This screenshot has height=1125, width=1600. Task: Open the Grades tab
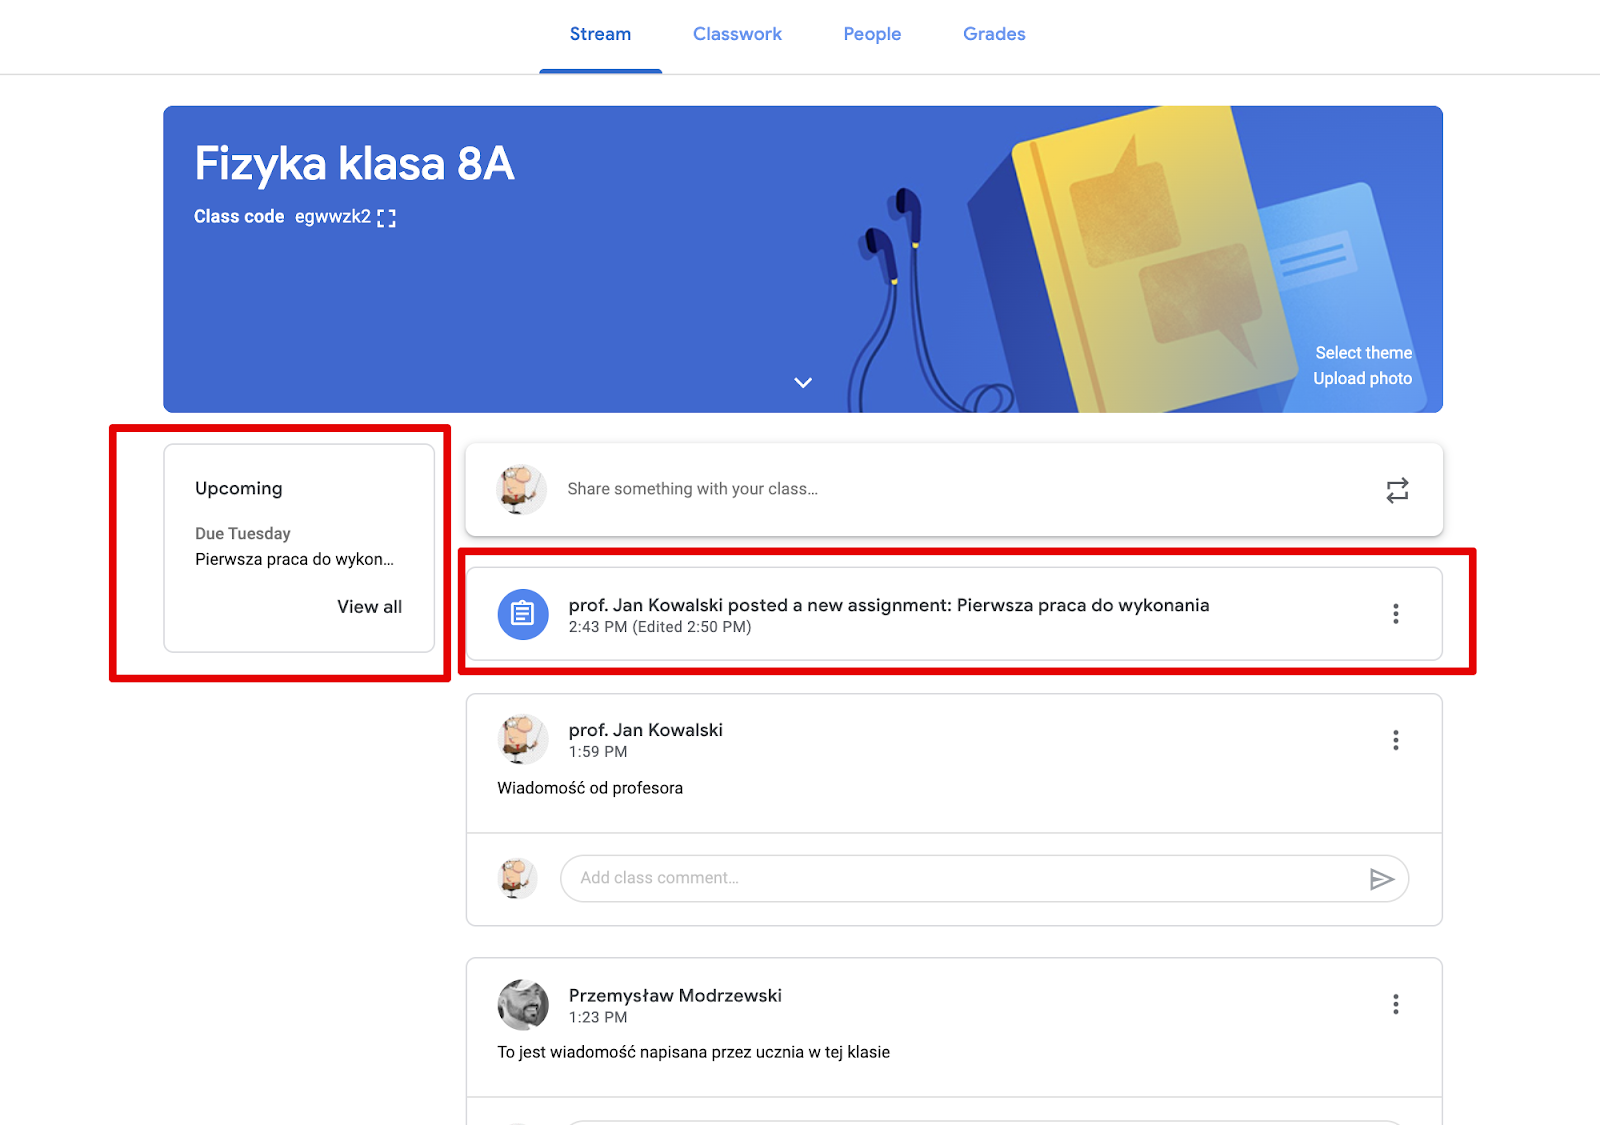click(994, 34)
